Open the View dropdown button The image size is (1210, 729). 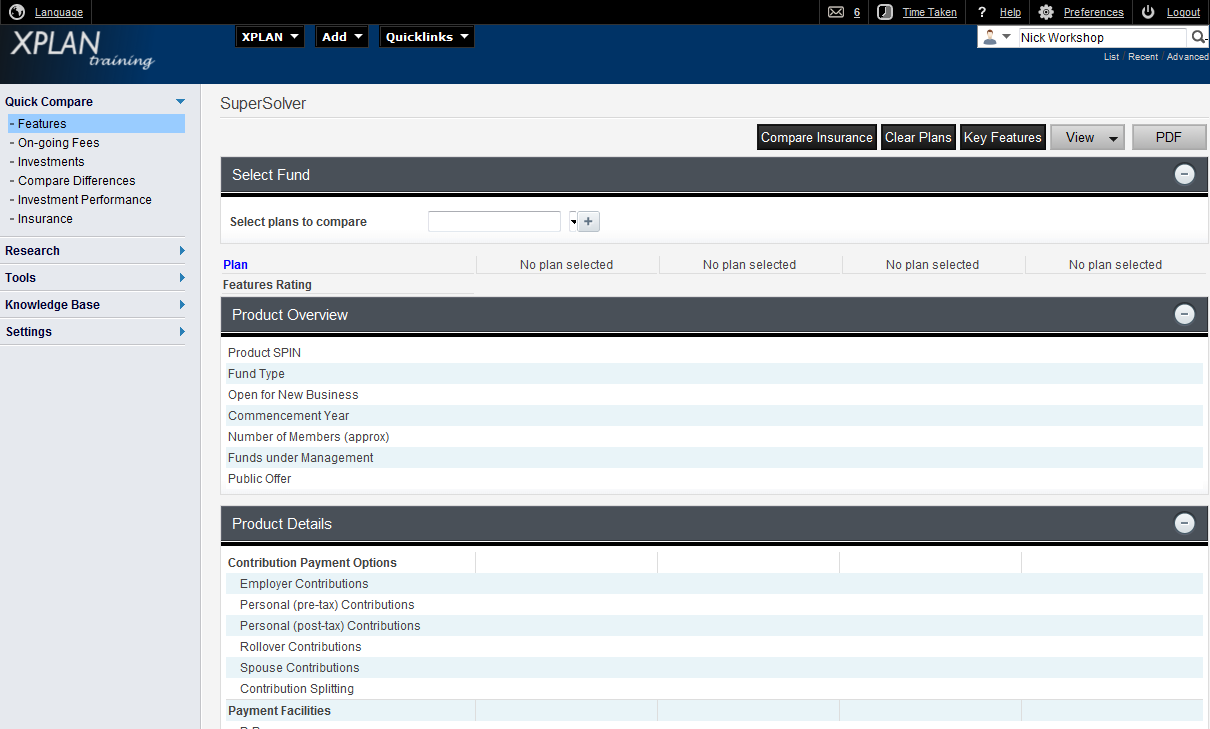coord(1088,137)
